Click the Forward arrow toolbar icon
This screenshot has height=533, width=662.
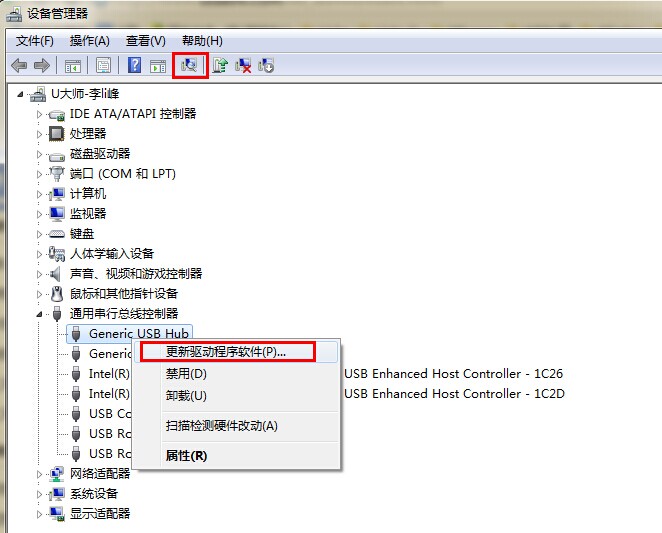coord(41,65)
